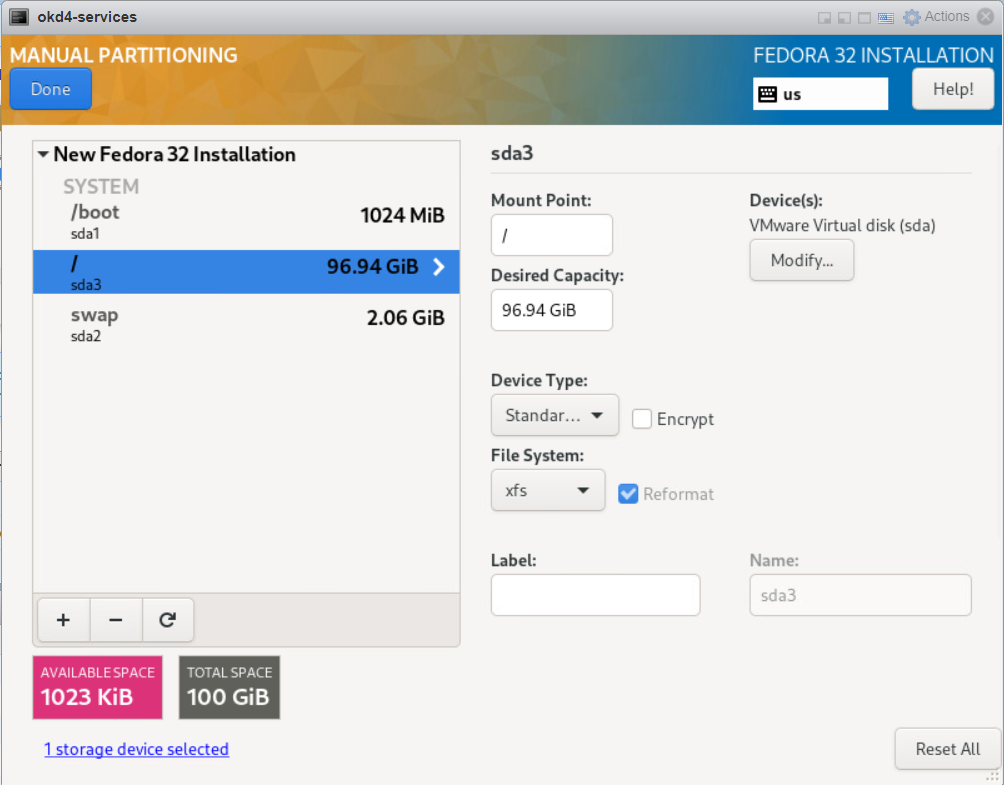Click the third window layout icon in titlebar
This screenshot has width=1004, height=785.
[x=864, y=18]
